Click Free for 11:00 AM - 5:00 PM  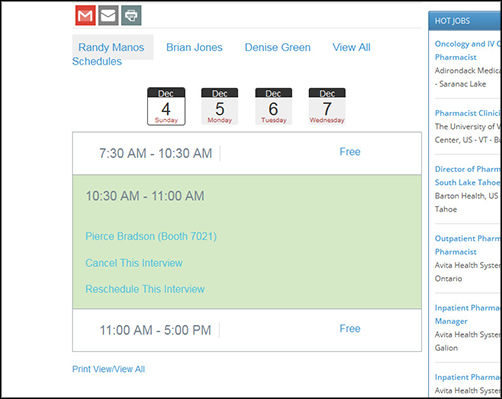pyautogui.click(x=350, y=329)
